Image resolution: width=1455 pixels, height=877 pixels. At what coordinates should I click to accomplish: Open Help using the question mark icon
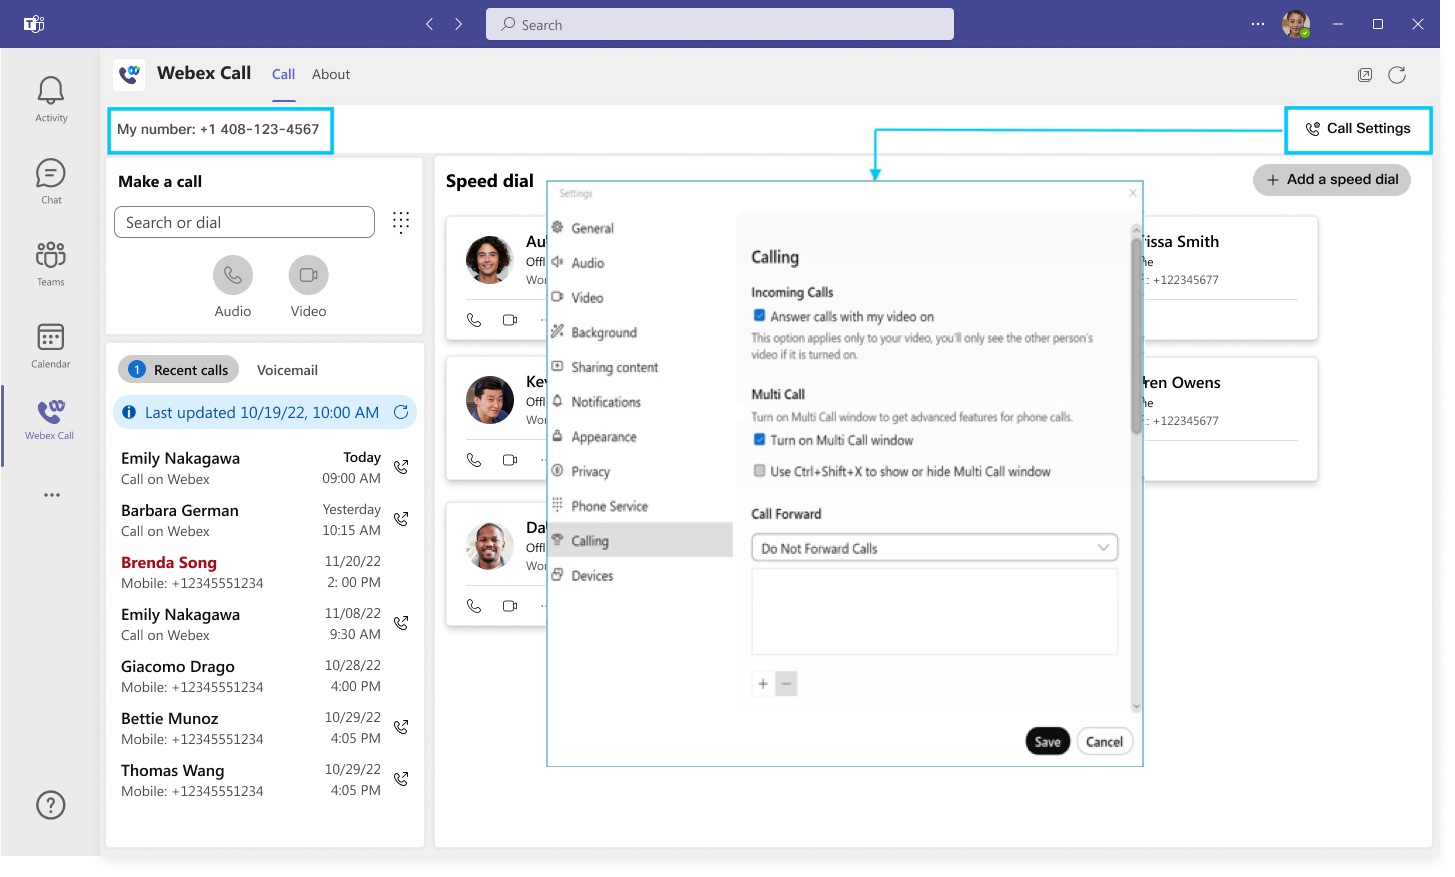(50, 804)
